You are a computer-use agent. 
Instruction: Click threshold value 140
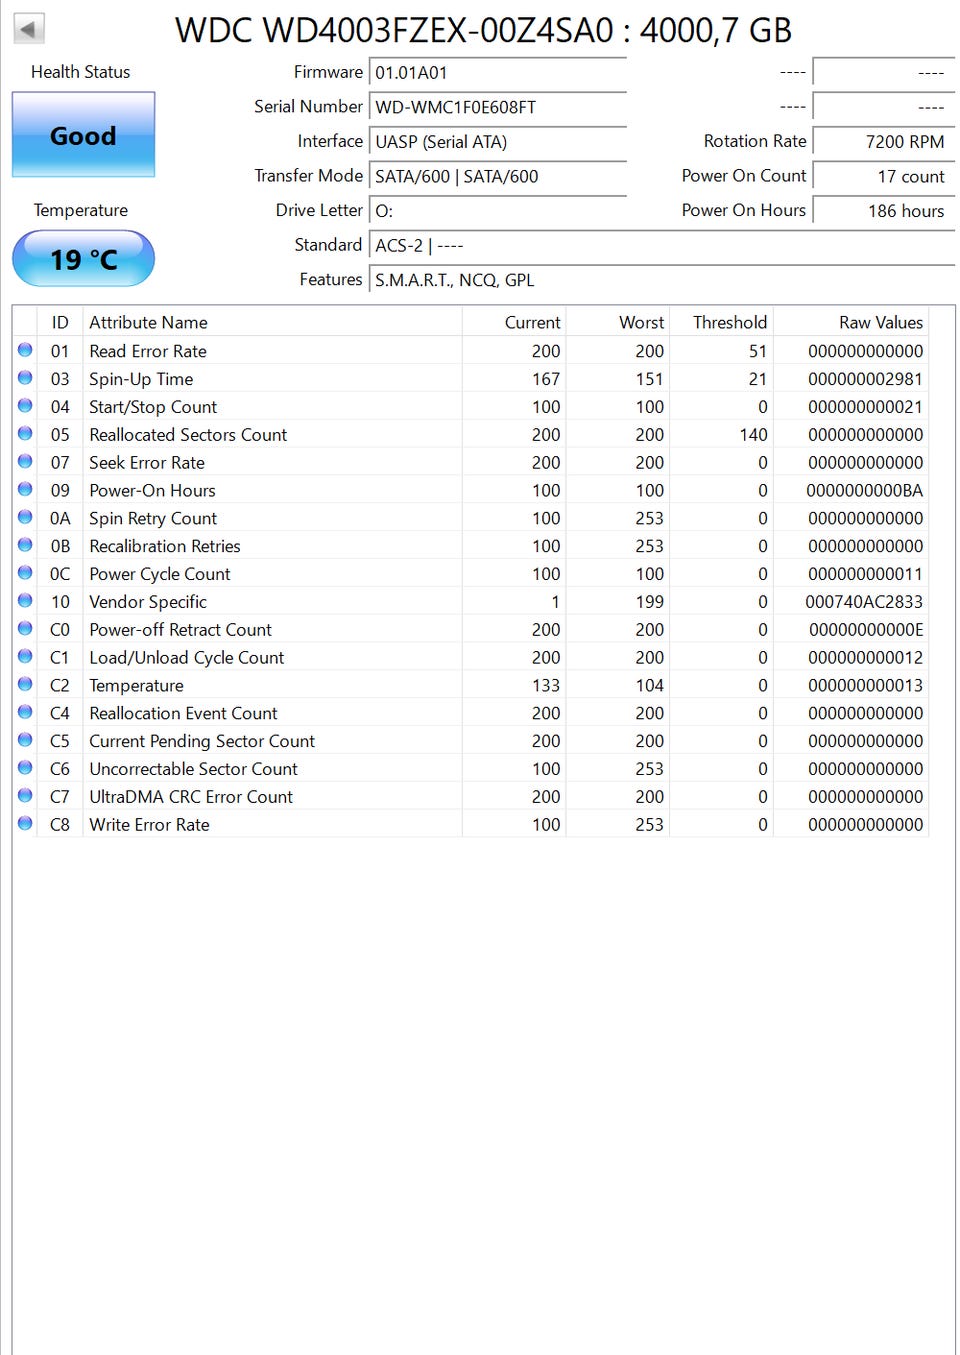[753, 435]
